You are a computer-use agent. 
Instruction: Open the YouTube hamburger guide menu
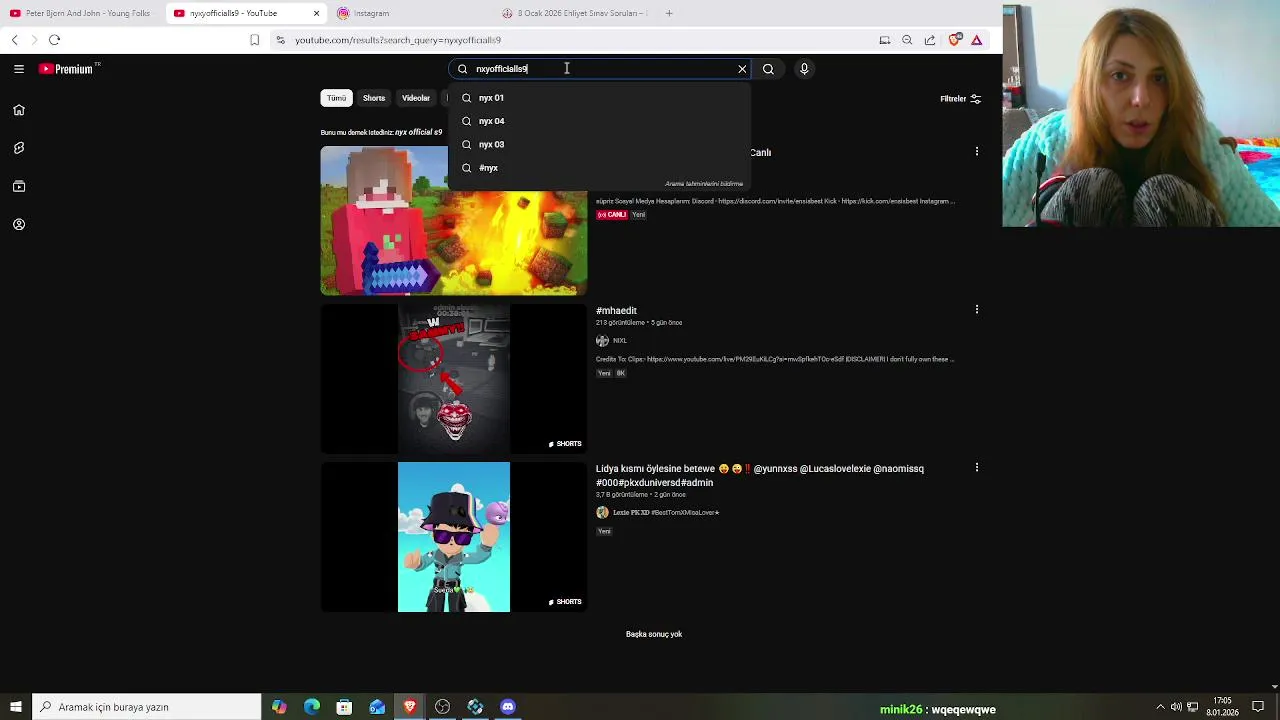click(19, 69)
